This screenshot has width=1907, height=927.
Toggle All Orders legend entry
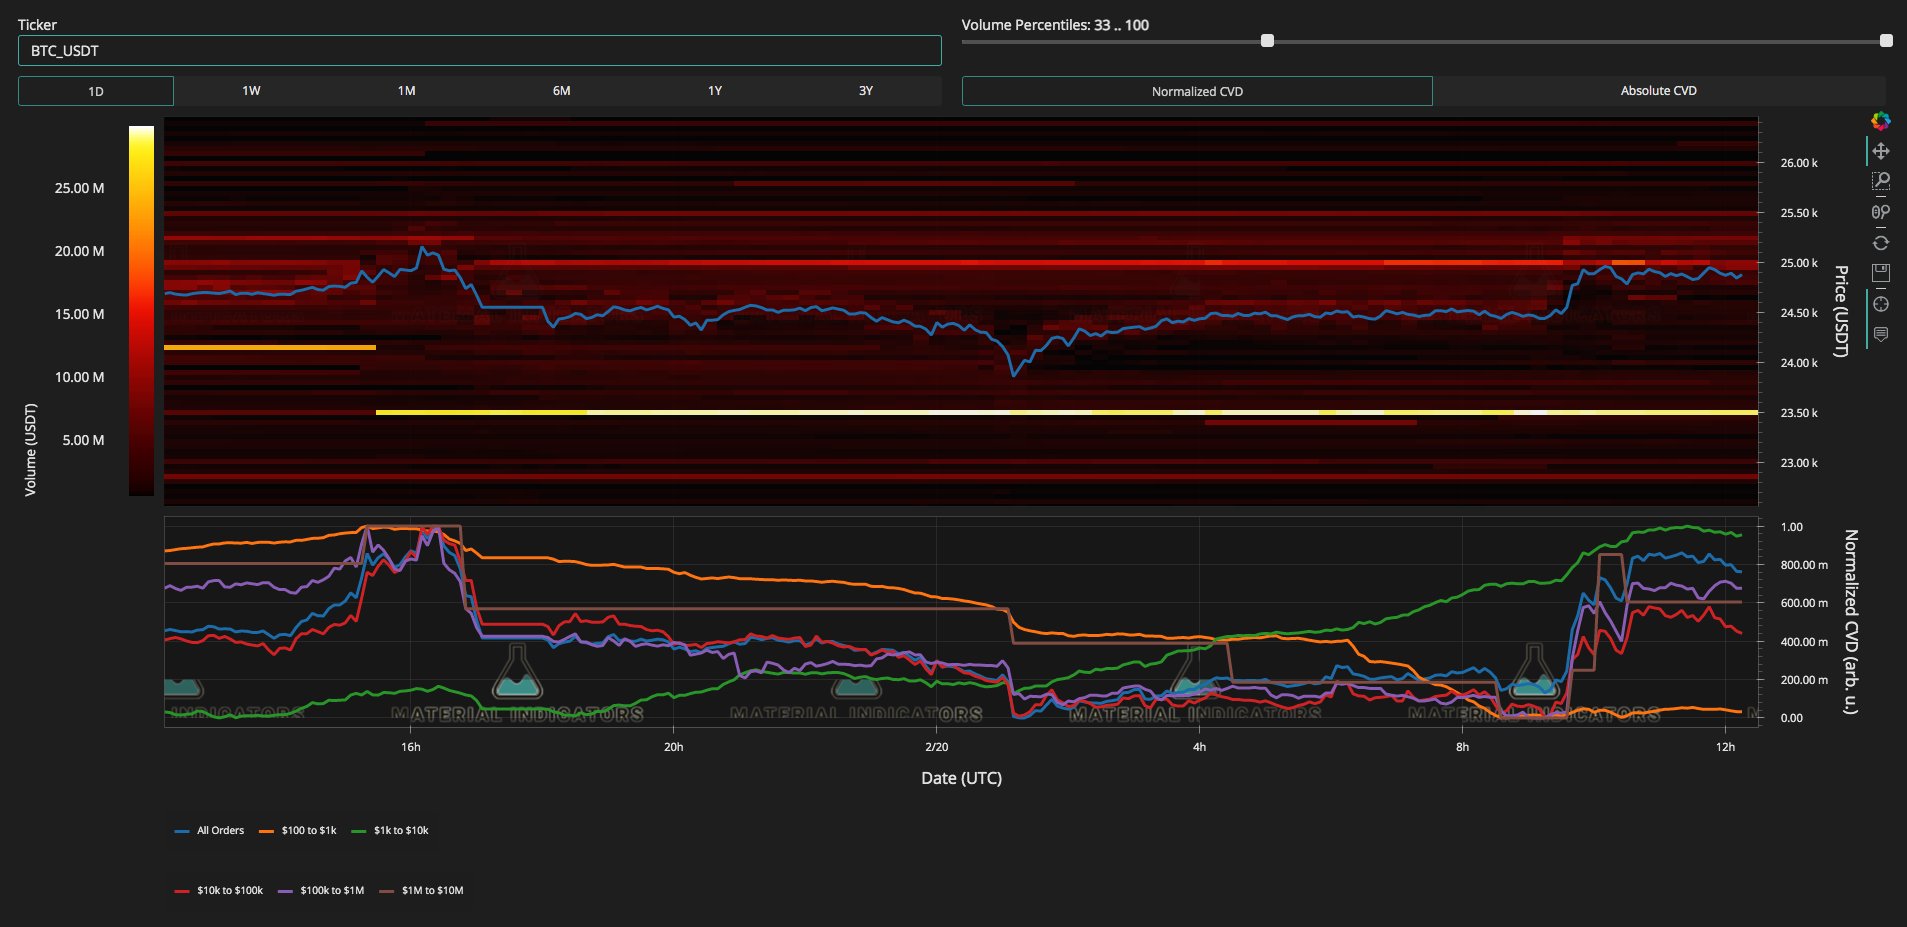[x=210, y=831]
